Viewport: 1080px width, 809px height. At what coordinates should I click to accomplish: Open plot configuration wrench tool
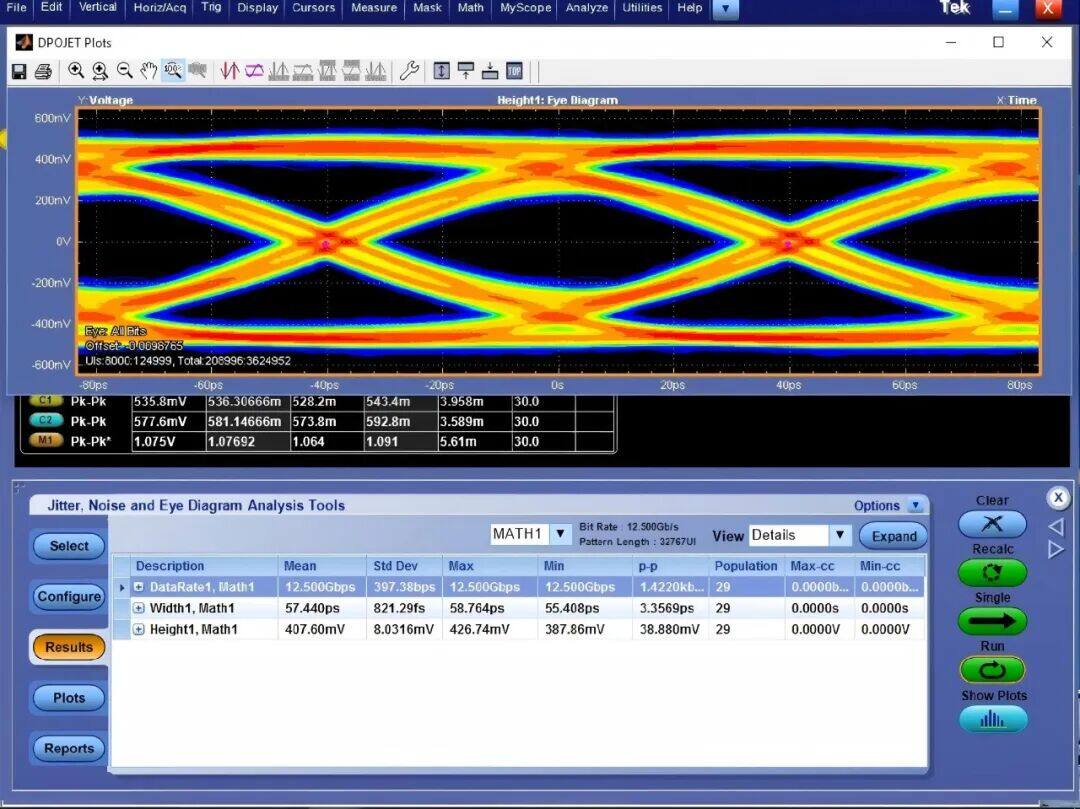coord(409,70)
